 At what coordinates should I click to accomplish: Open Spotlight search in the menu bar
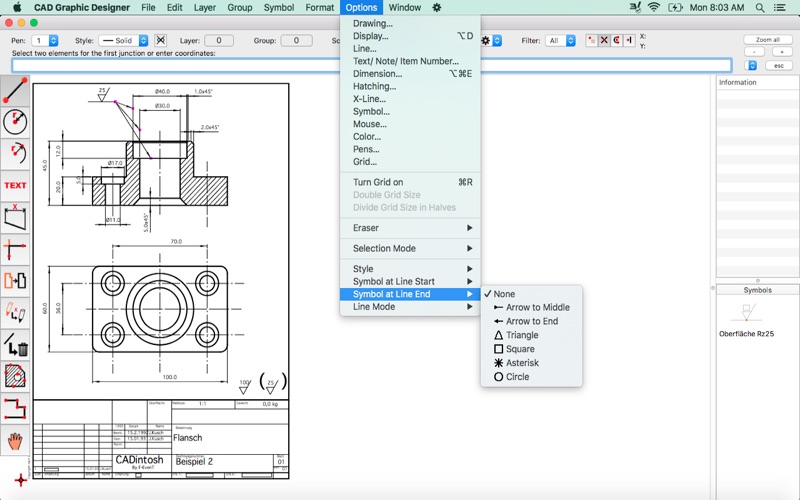coord(760,8)
